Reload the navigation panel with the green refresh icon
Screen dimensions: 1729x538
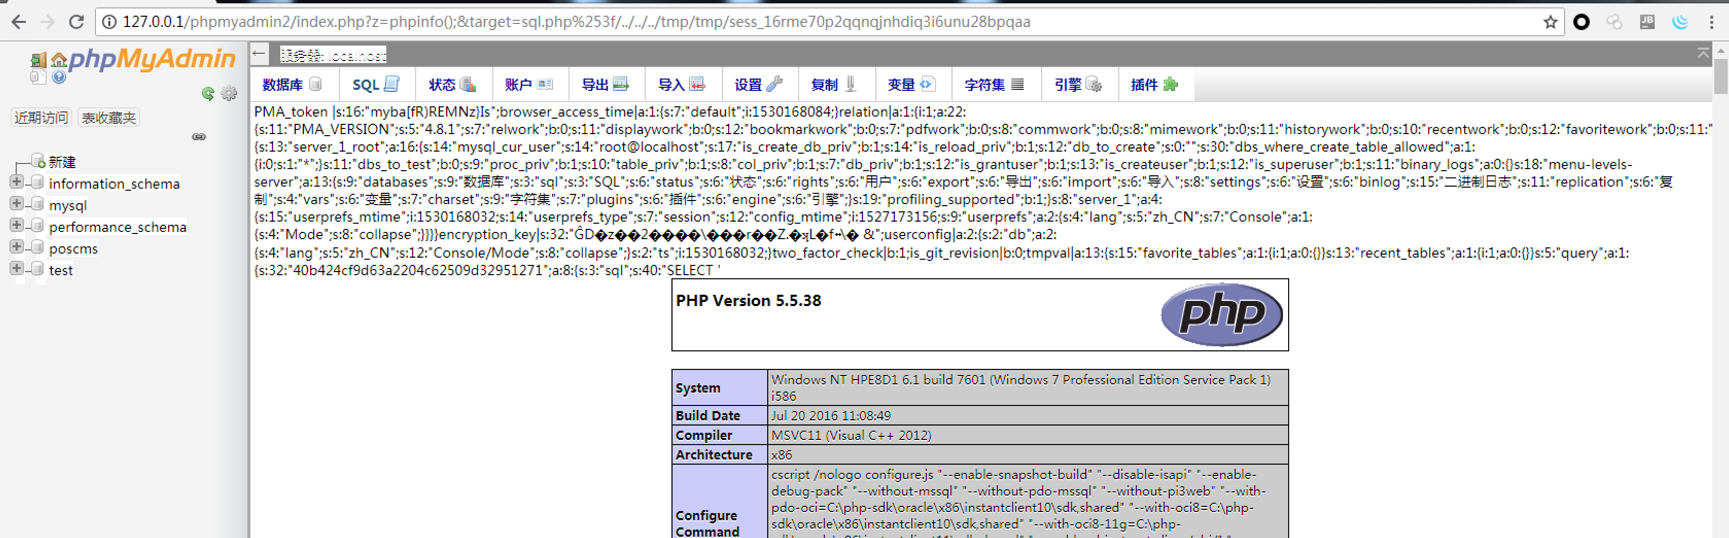[208, 93]
